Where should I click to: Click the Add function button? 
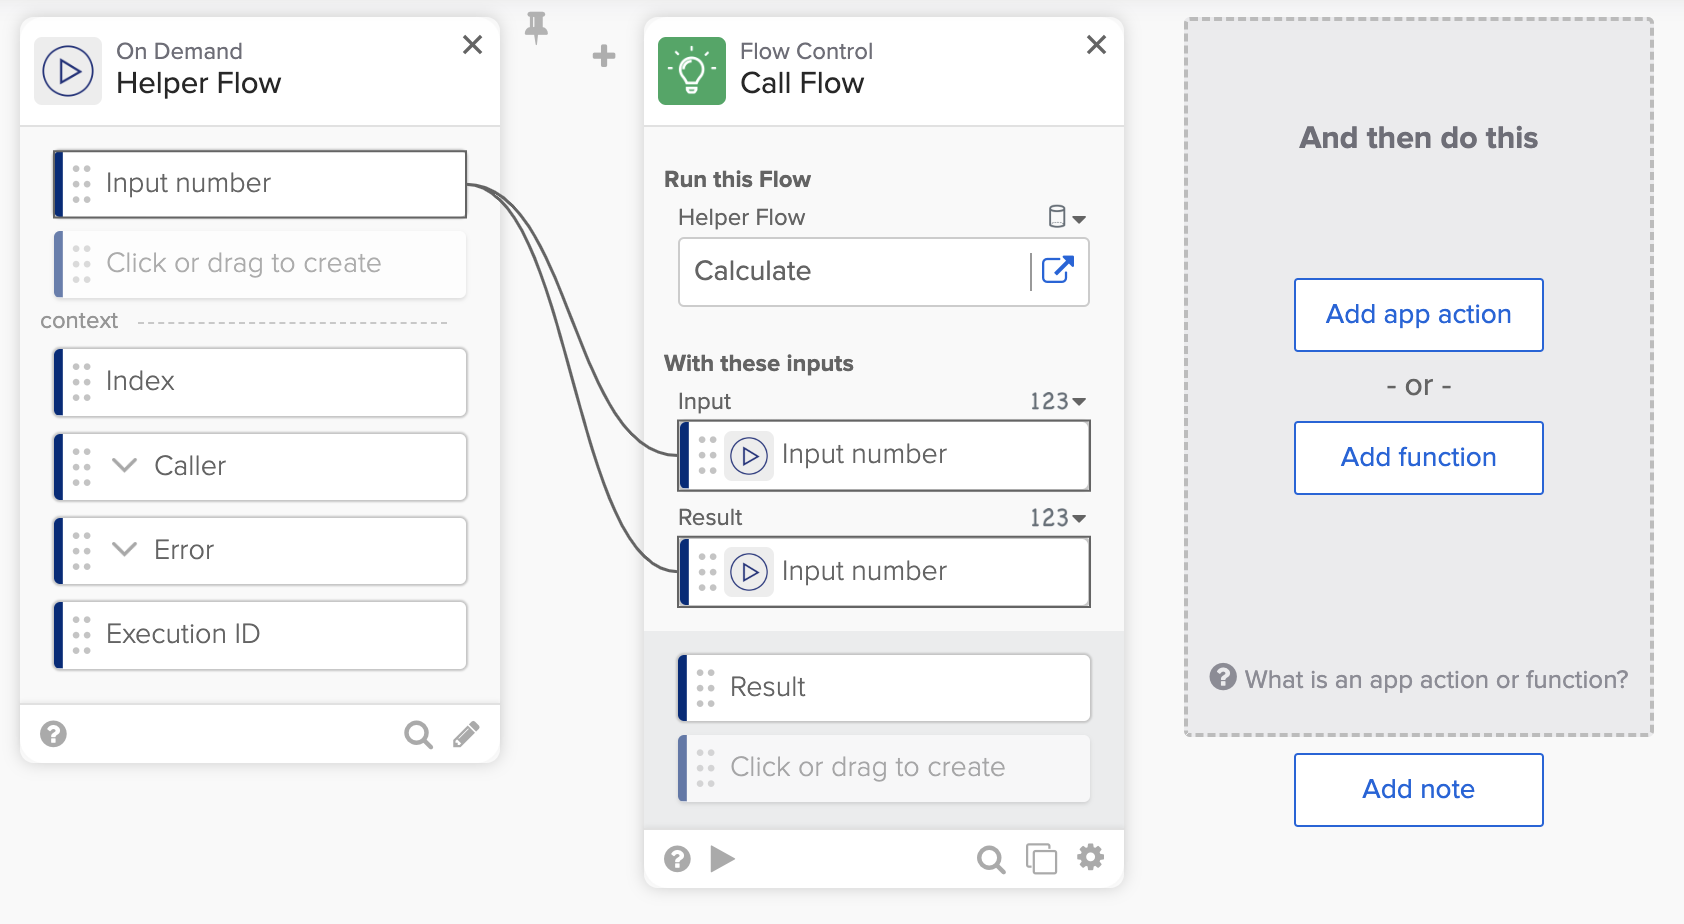[1418, 457]
